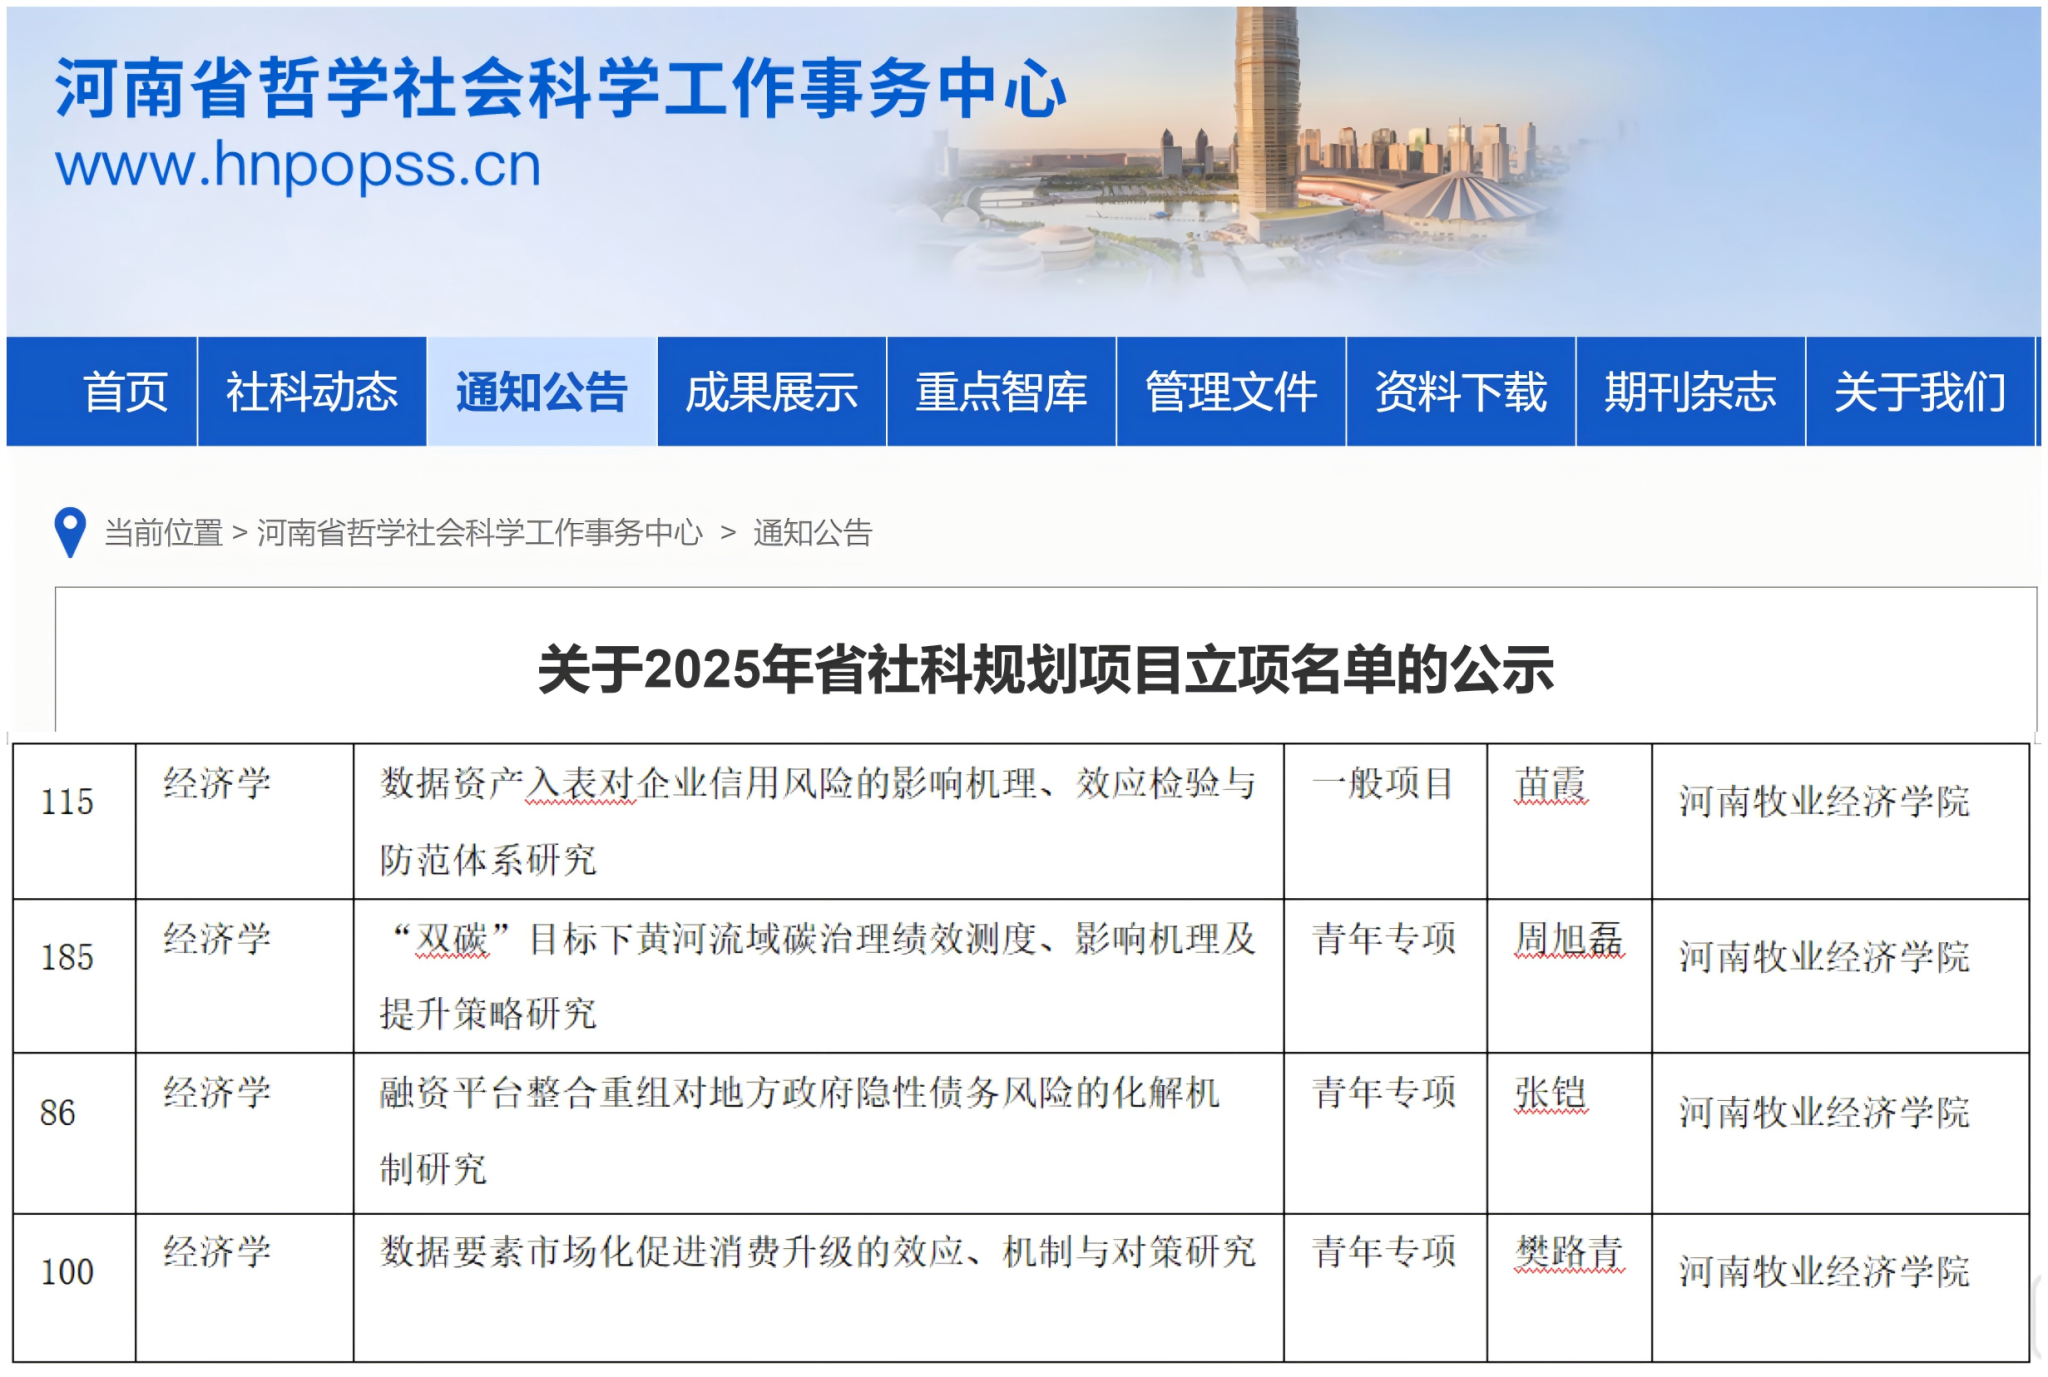Open 重点智库 navigation item
The height and width of the screenshot is (1377, 2048).
(1001, 391)
